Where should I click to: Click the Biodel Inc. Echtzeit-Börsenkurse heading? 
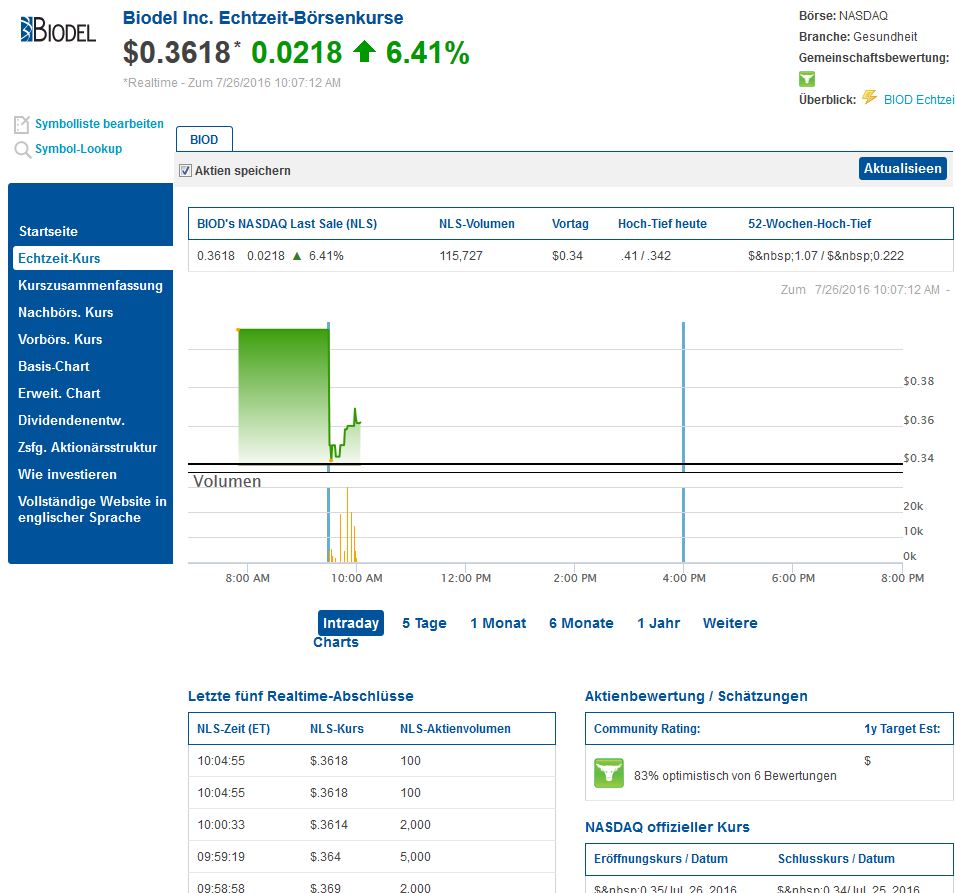(x=263, y=18)
